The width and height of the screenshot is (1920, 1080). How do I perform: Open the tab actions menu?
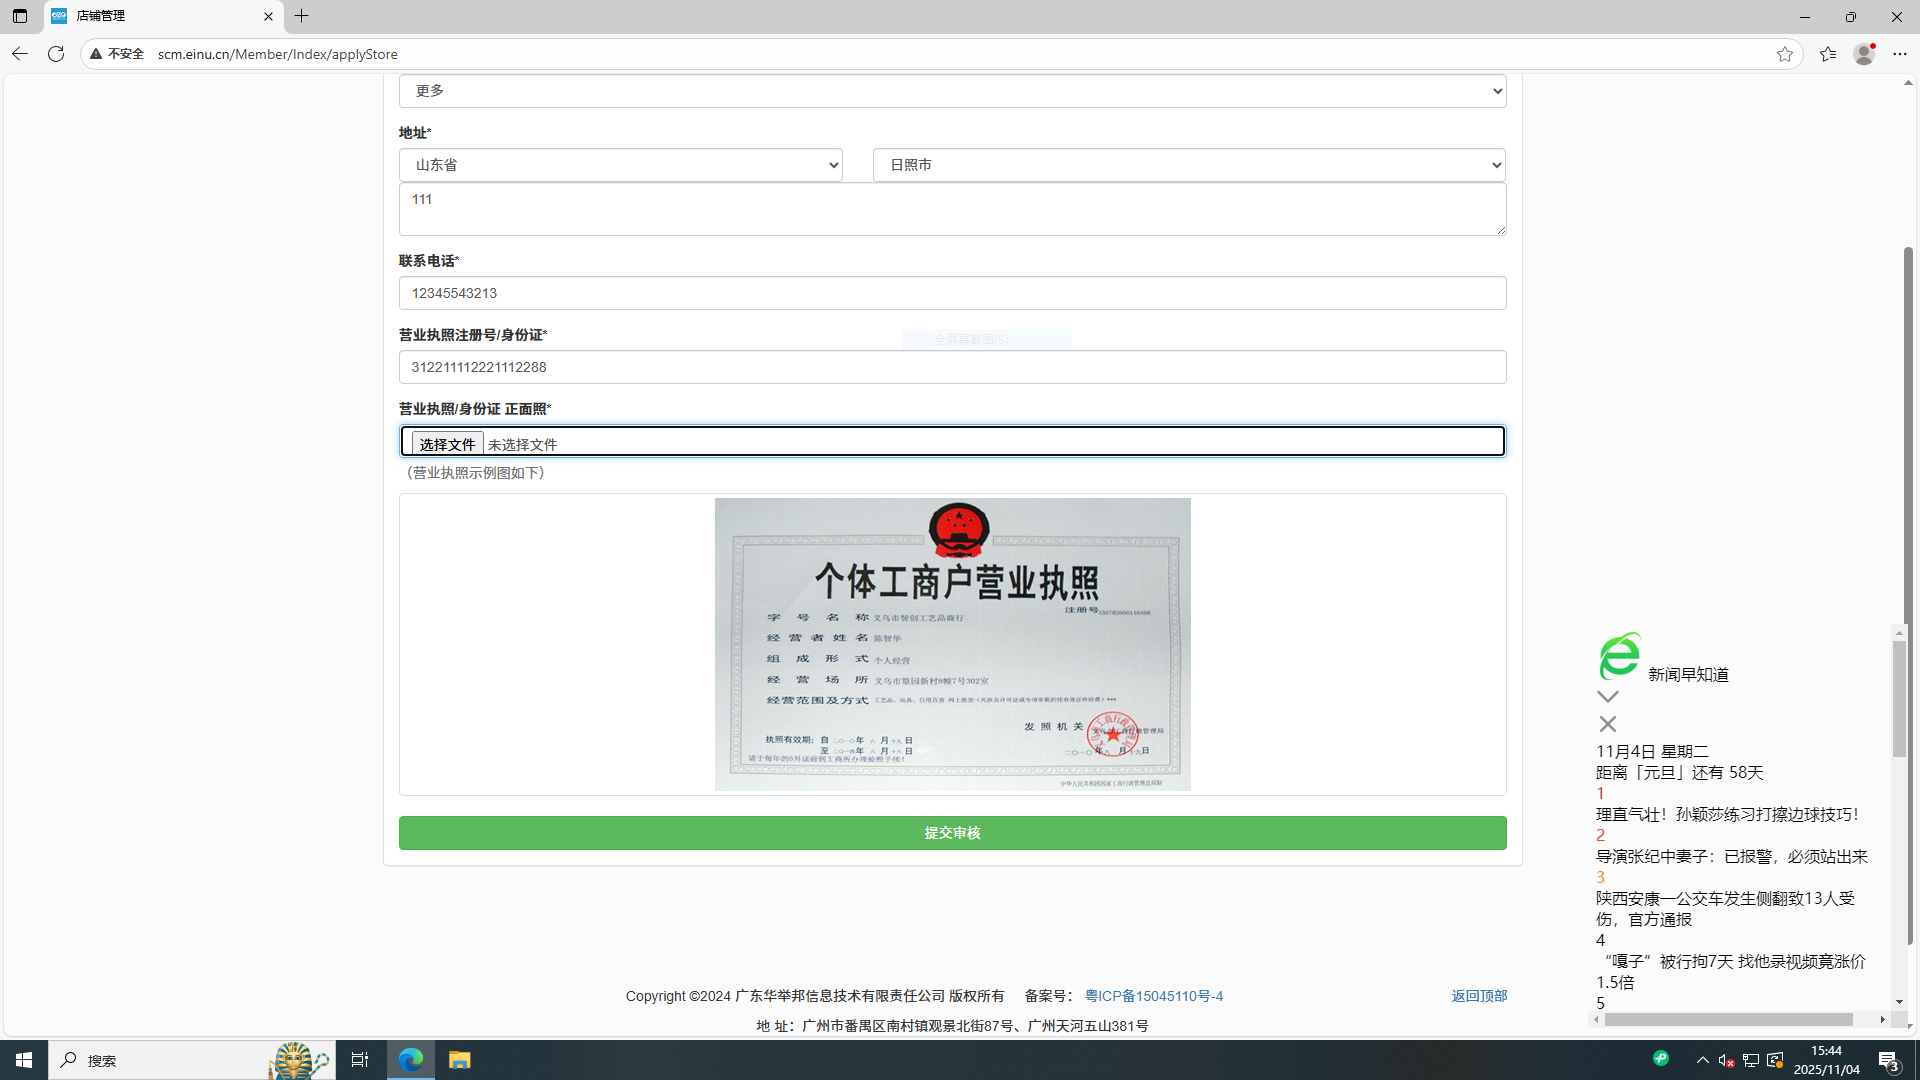pyautogui.click(x=20, y=16)
